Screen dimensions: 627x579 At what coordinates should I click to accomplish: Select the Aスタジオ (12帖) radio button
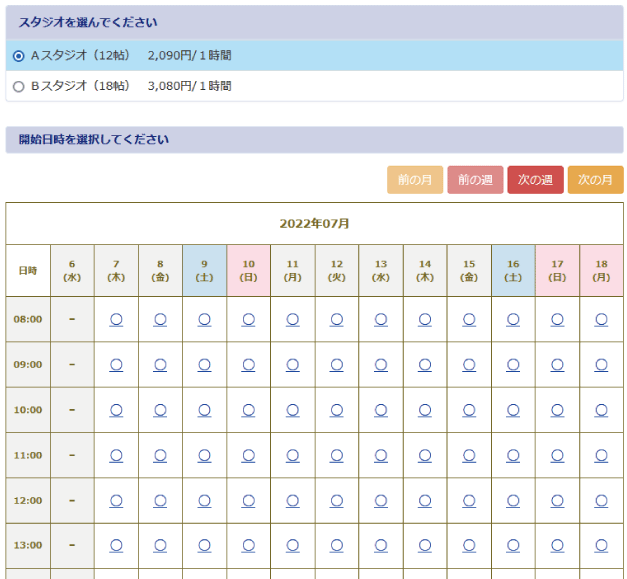pyautogui.click(x=19, y=56)
